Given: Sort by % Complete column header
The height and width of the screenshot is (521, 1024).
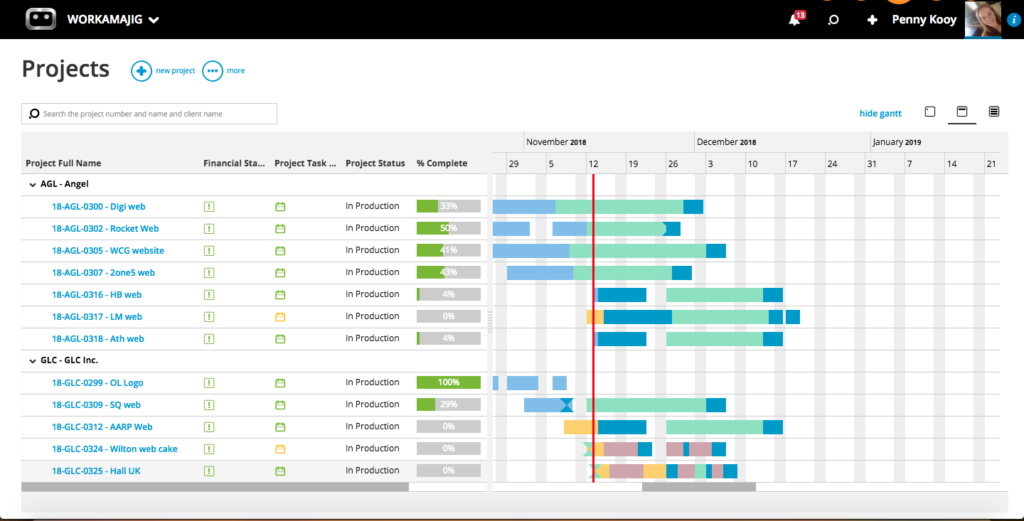Looking at the screenshot, I should [x=442, y=163].
